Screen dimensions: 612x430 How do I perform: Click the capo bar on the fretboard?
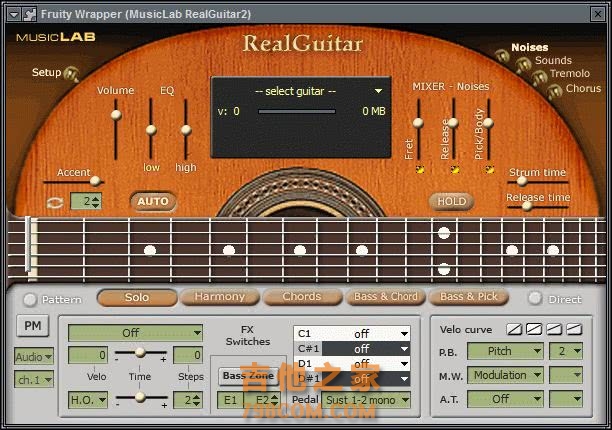(28, 244)
